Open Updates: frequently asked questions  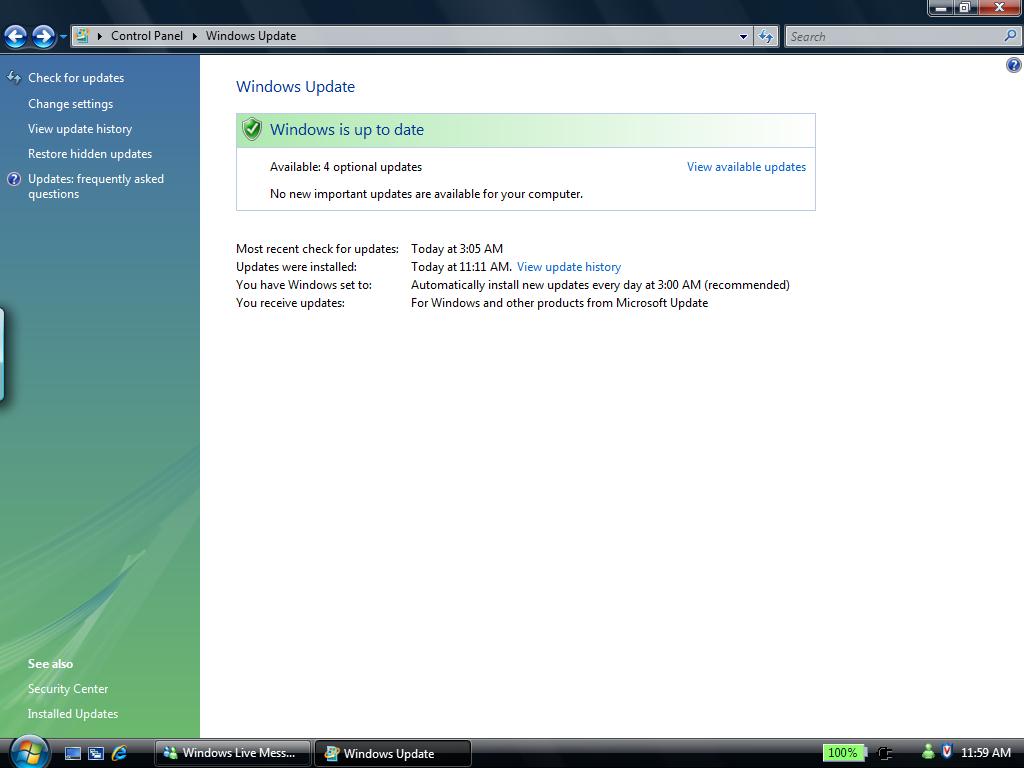(x=96, y=186)
